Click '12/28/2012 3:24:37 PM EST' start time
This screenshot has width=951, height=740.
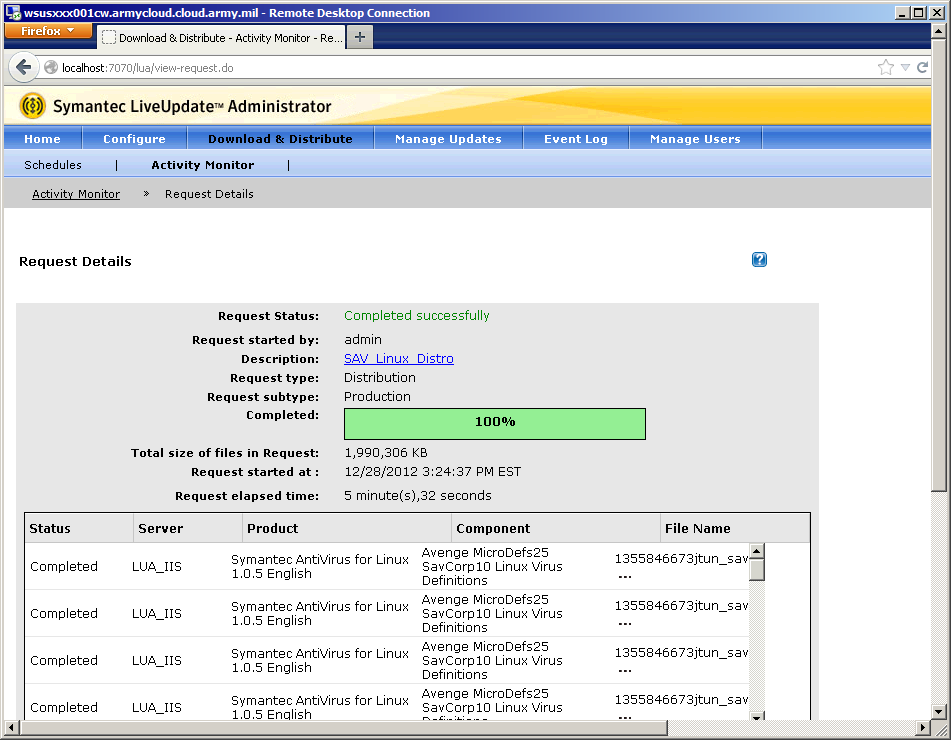(432, 471)
